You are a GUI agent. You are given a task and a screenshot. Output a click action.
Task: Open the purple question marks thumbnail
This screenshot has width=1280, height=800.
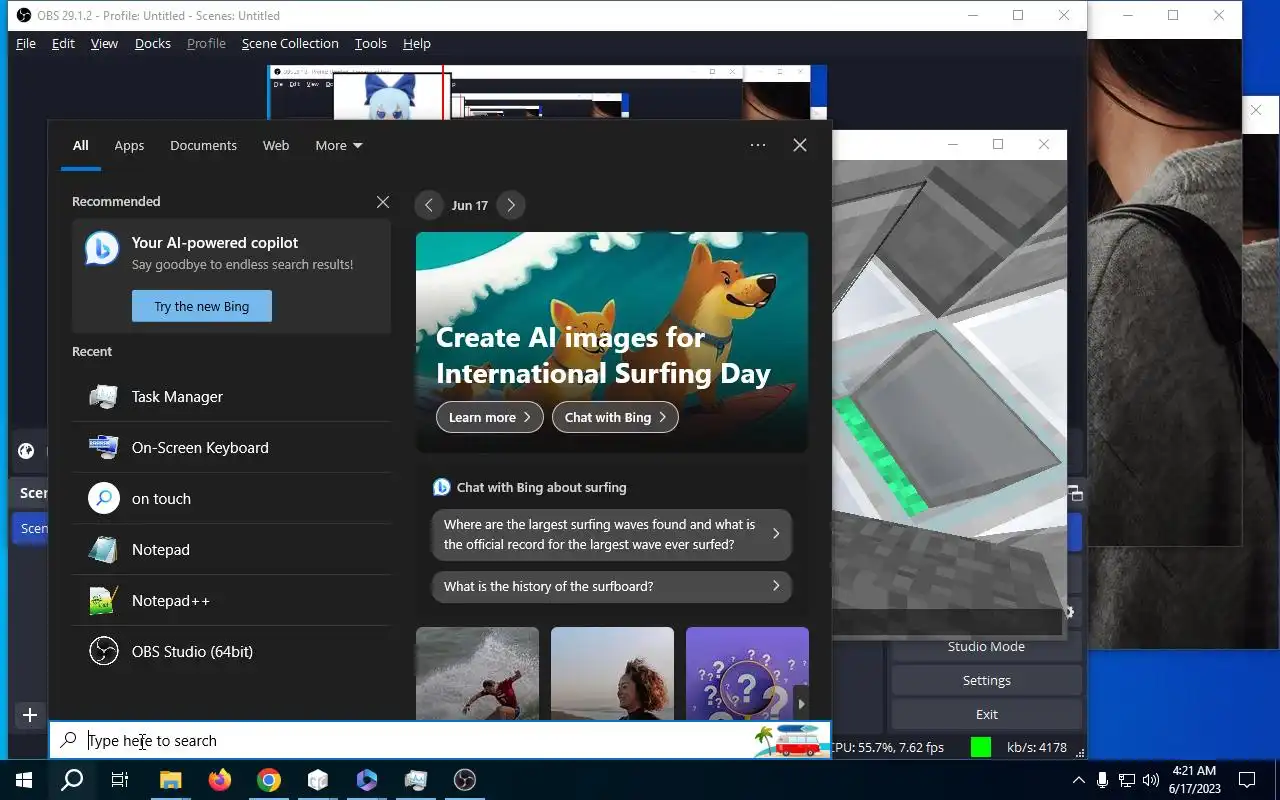click(x=747, y=673)
